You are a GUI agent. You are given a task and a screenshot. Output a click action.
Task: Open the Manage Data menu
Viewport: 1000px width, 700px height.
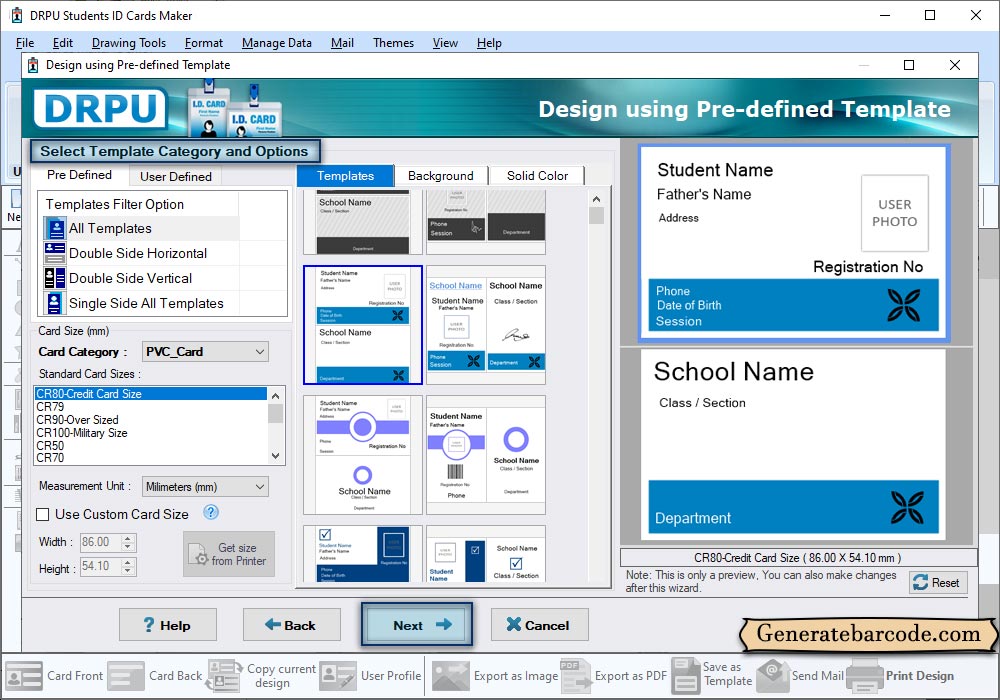(x=277, y=43)
